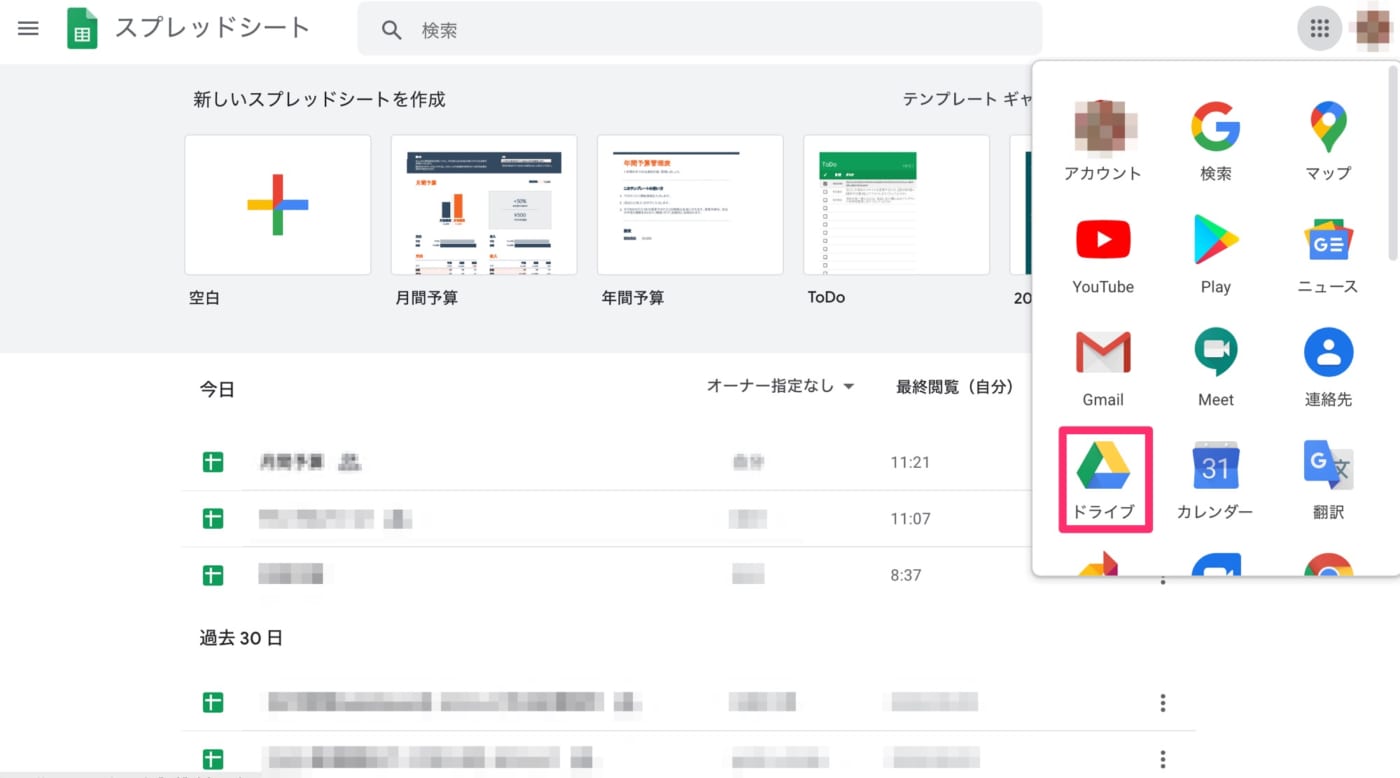Screen dimensions: 1400x778
Task: Open spreadsheet last viewed at 8:37
Action: tap(608, 575)
